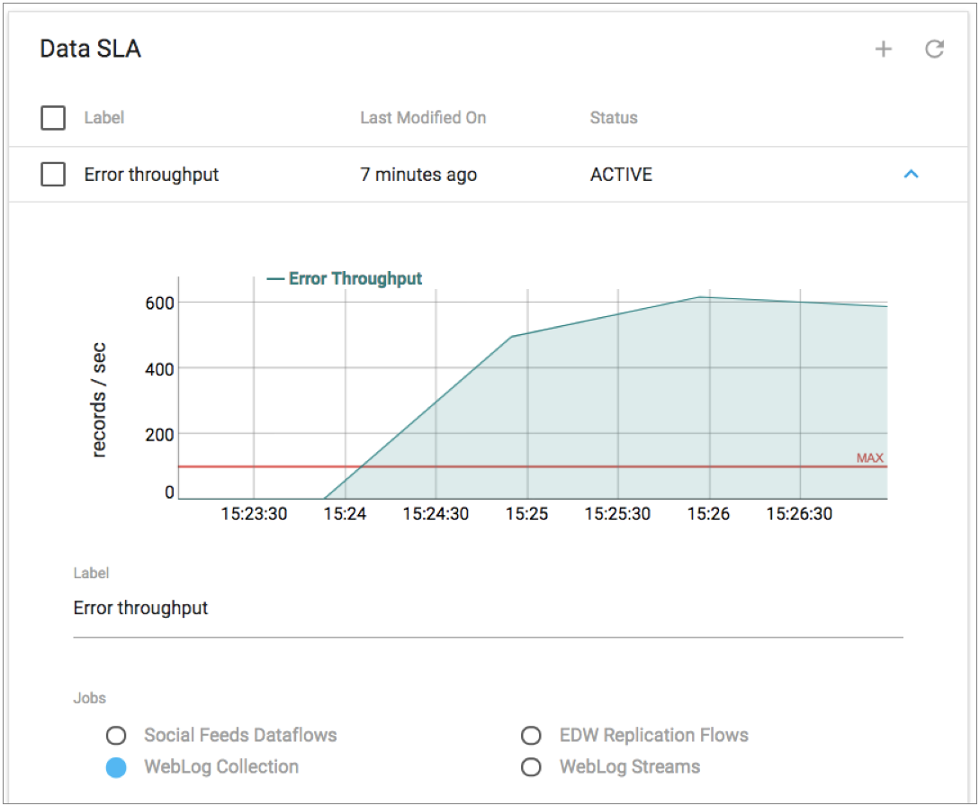The image size is (979, 806).
Task: Click the Data SLA panel title
Action: [x=90, y=49]
